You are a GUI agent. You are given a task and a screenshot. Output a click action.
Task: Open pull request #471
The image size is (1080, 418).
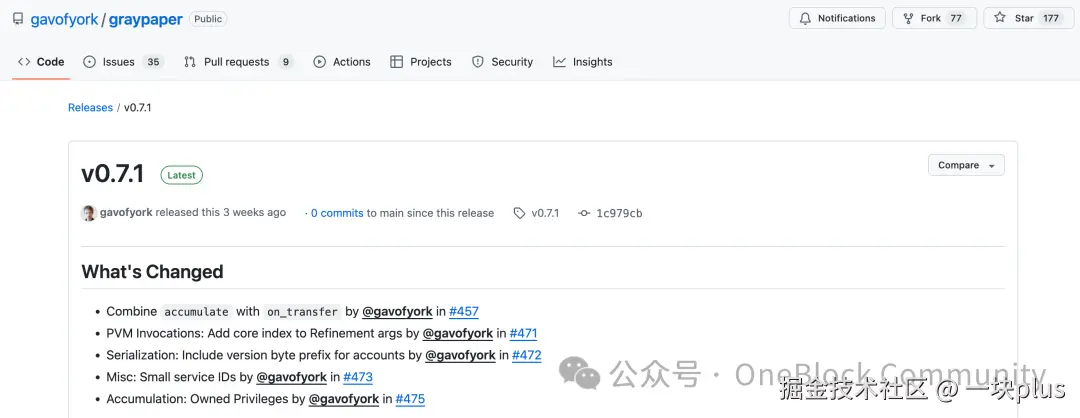pos(523,334)
